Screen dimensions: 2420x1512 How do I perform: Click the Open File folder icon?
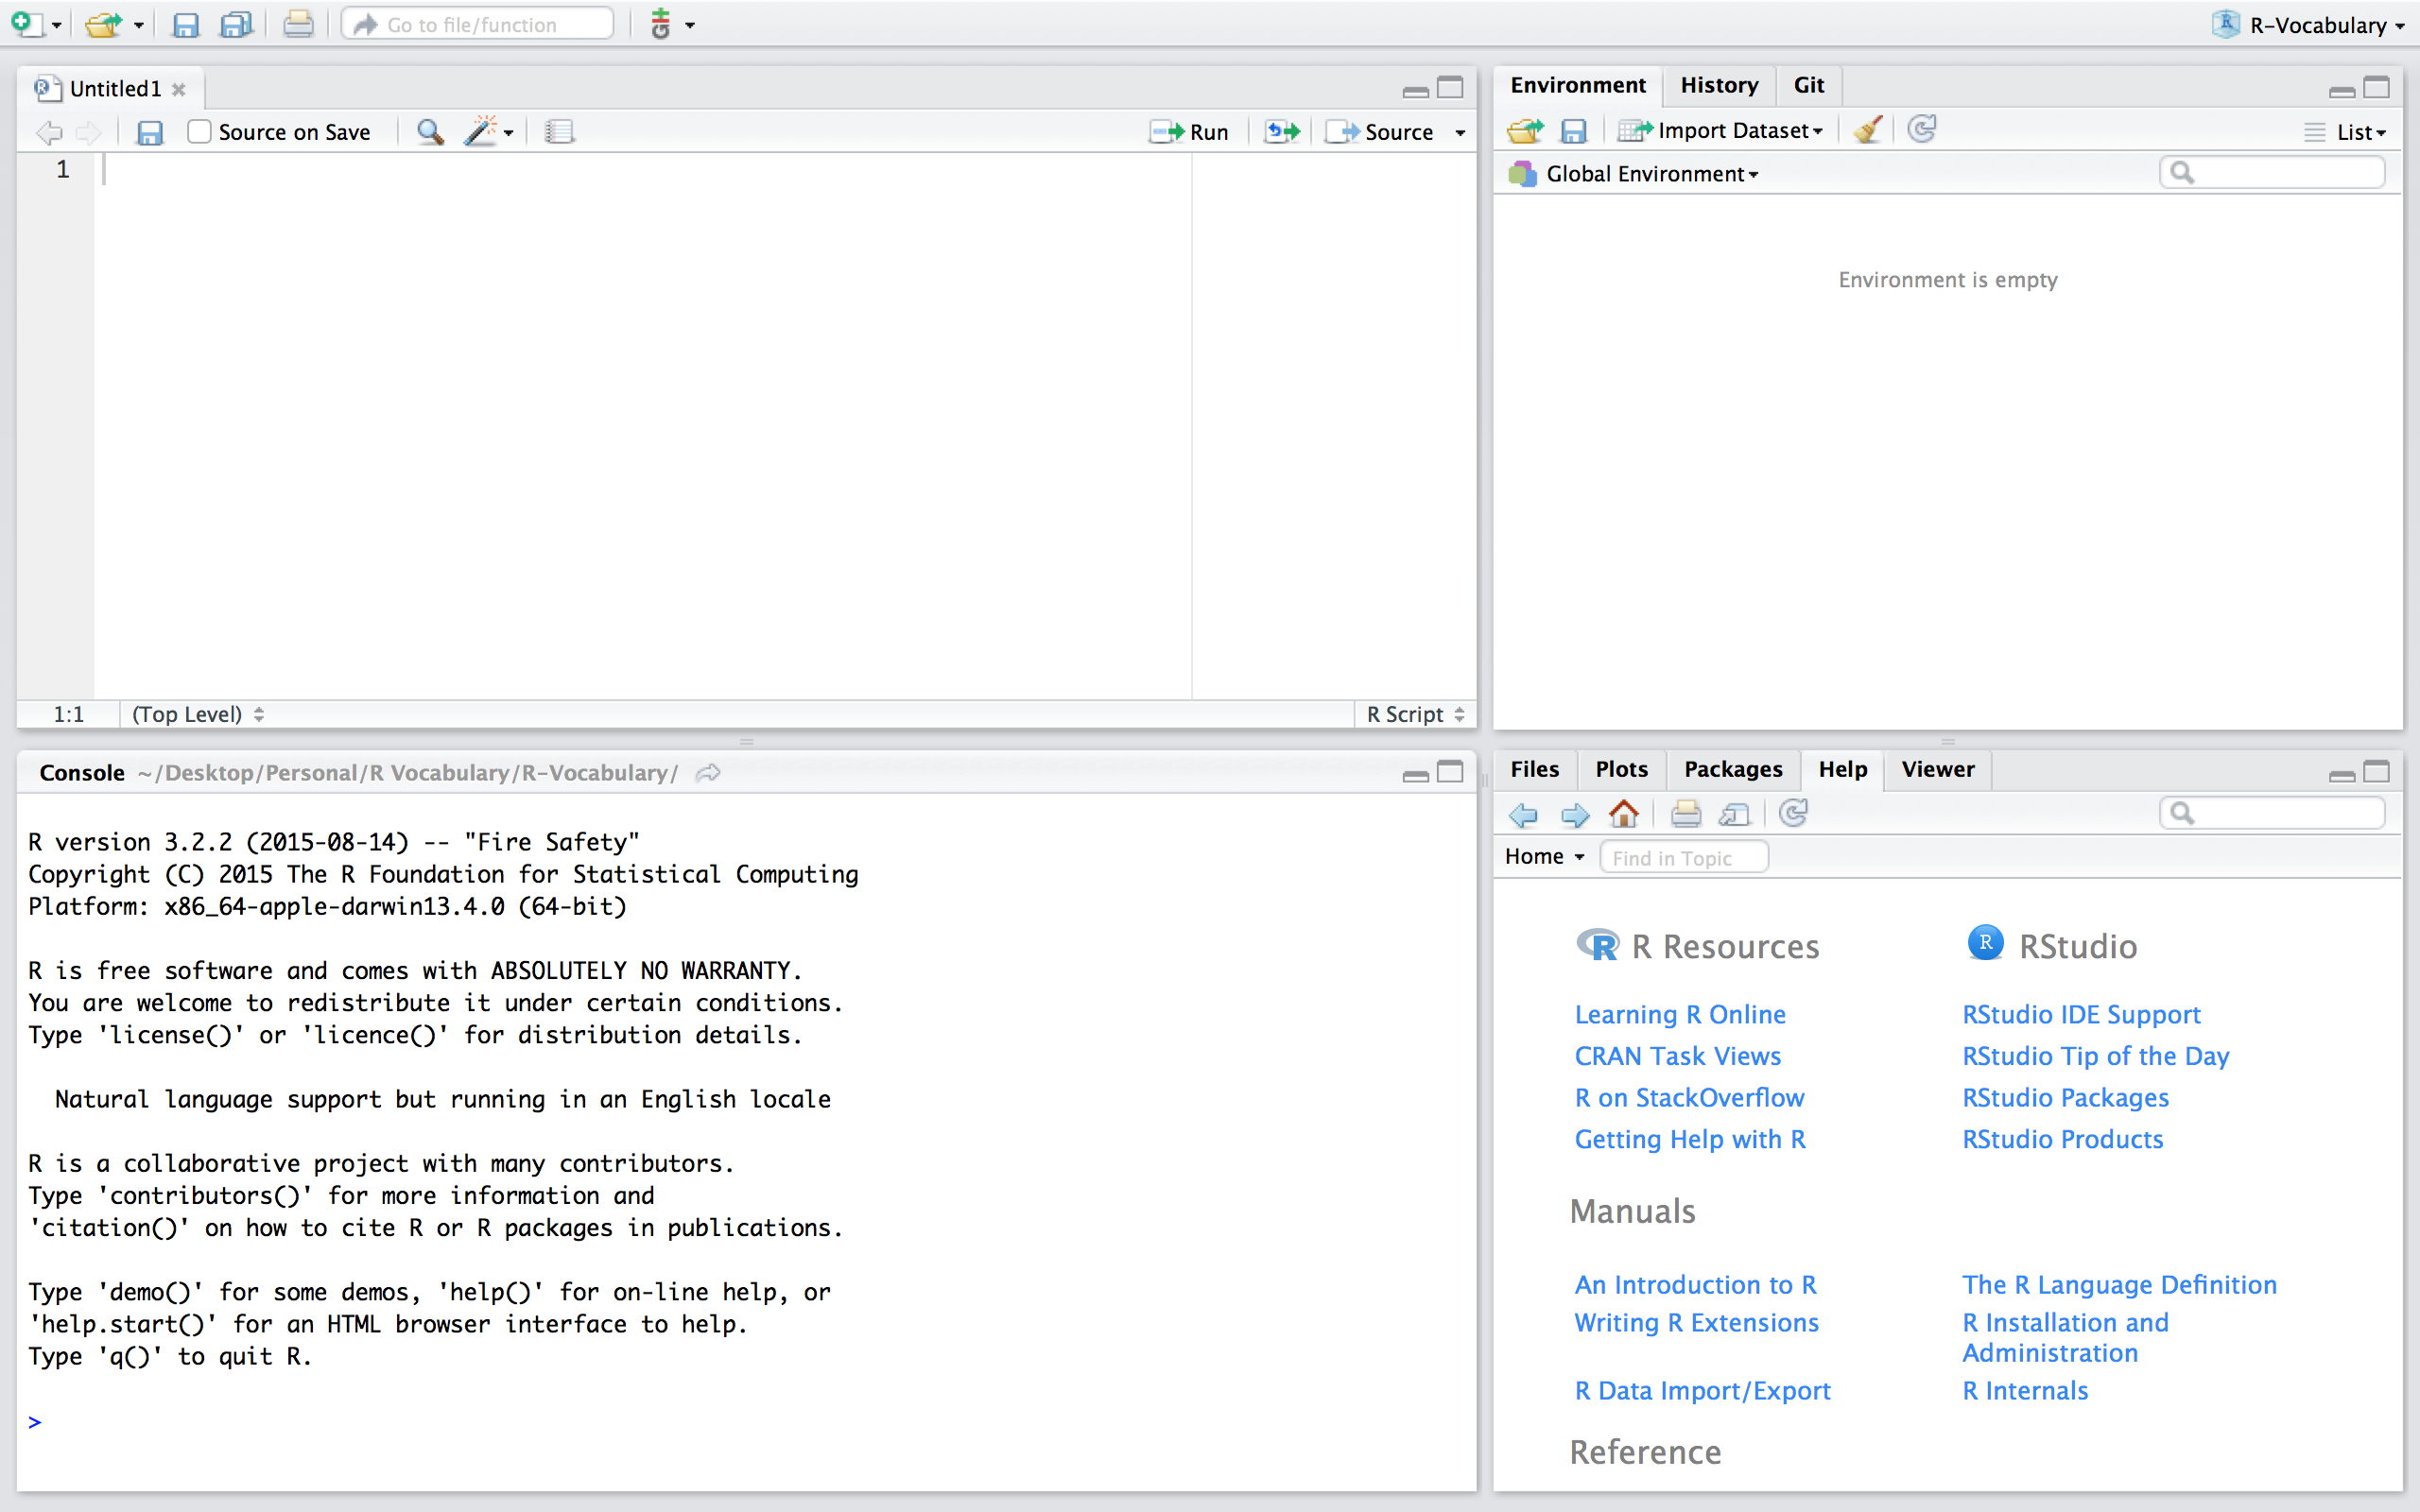pyautogui.click(x=103, y=24)
